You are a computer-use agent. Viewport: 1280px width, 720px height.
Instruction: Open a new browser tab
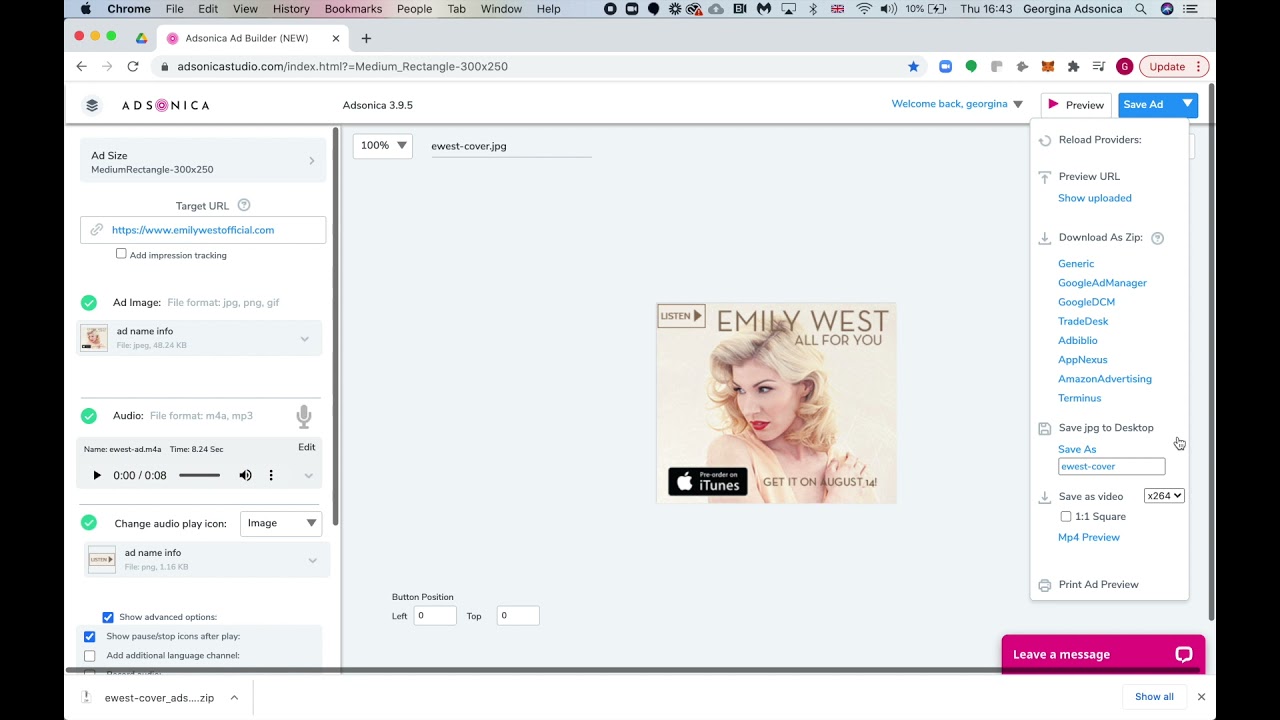(x=366, y=38)
